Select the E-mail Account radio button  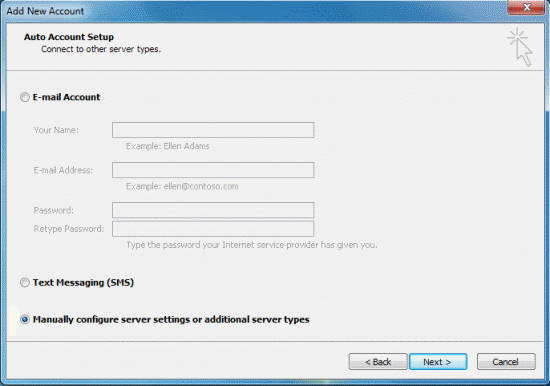25,97
